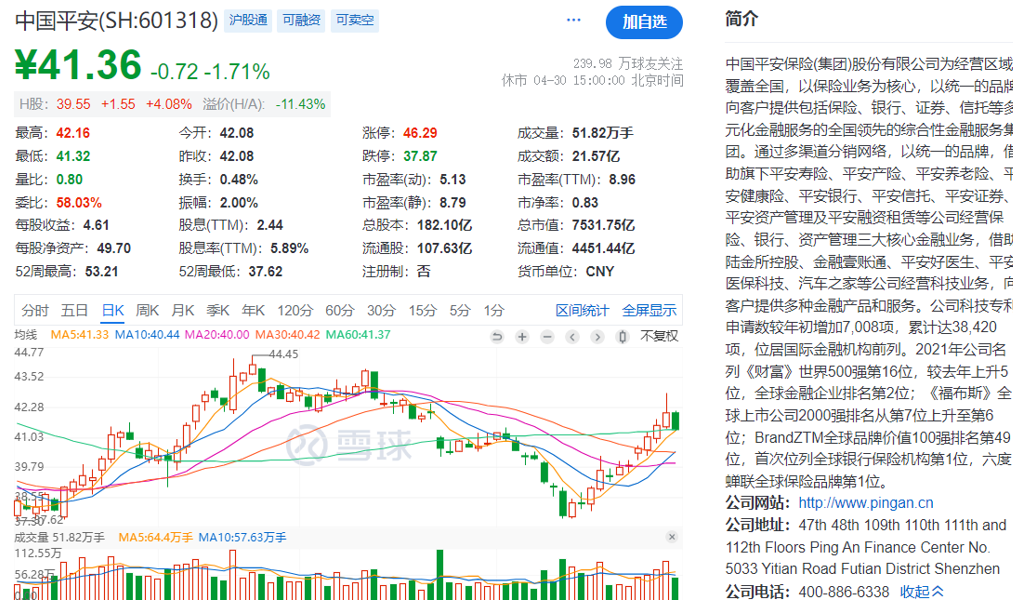
Task: Click the 涨停 value 46.29
Action: point(420,133)
